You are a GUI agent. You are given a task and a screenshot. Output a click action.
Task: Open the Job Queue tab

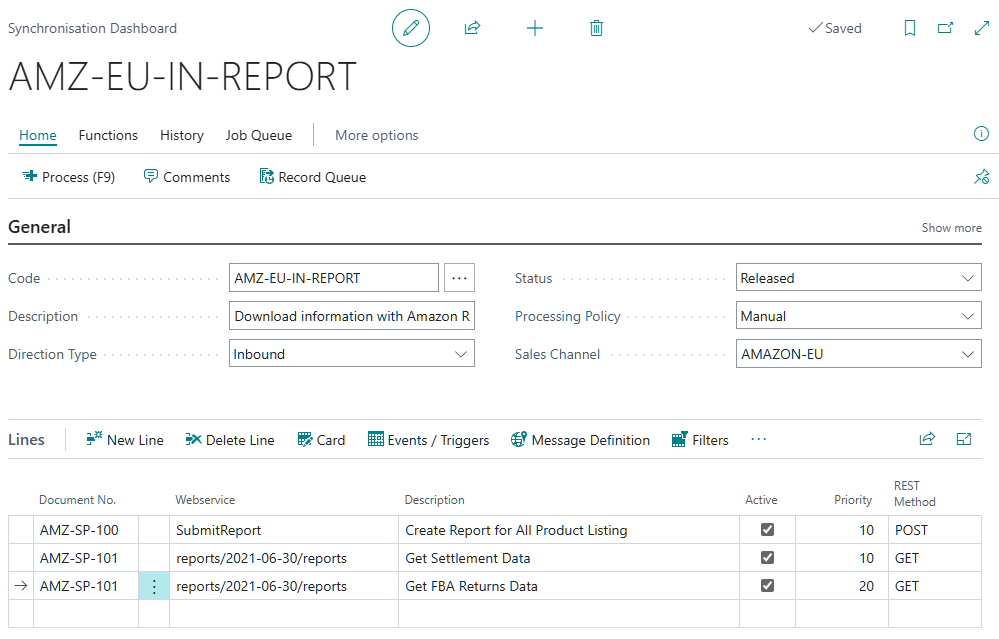259,135
